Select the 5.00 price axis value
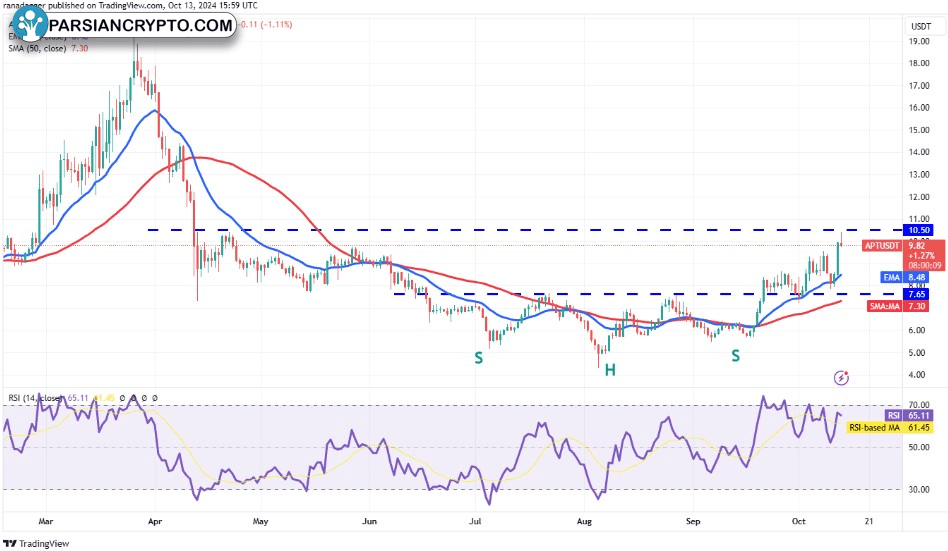The height and width of the screenshot is (551, 948). (x=917, y=353)
